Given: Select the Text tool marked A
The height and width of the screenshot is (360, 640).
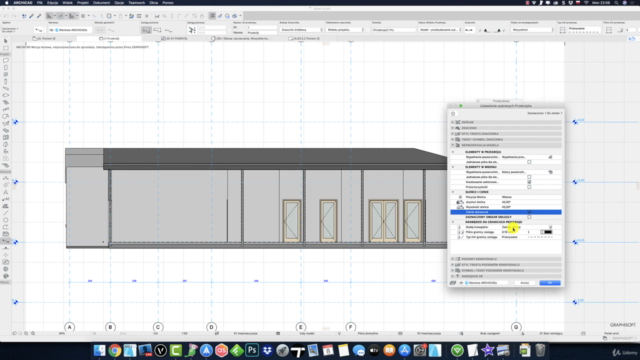Looking at the screenshot, I should pos(6,192).
